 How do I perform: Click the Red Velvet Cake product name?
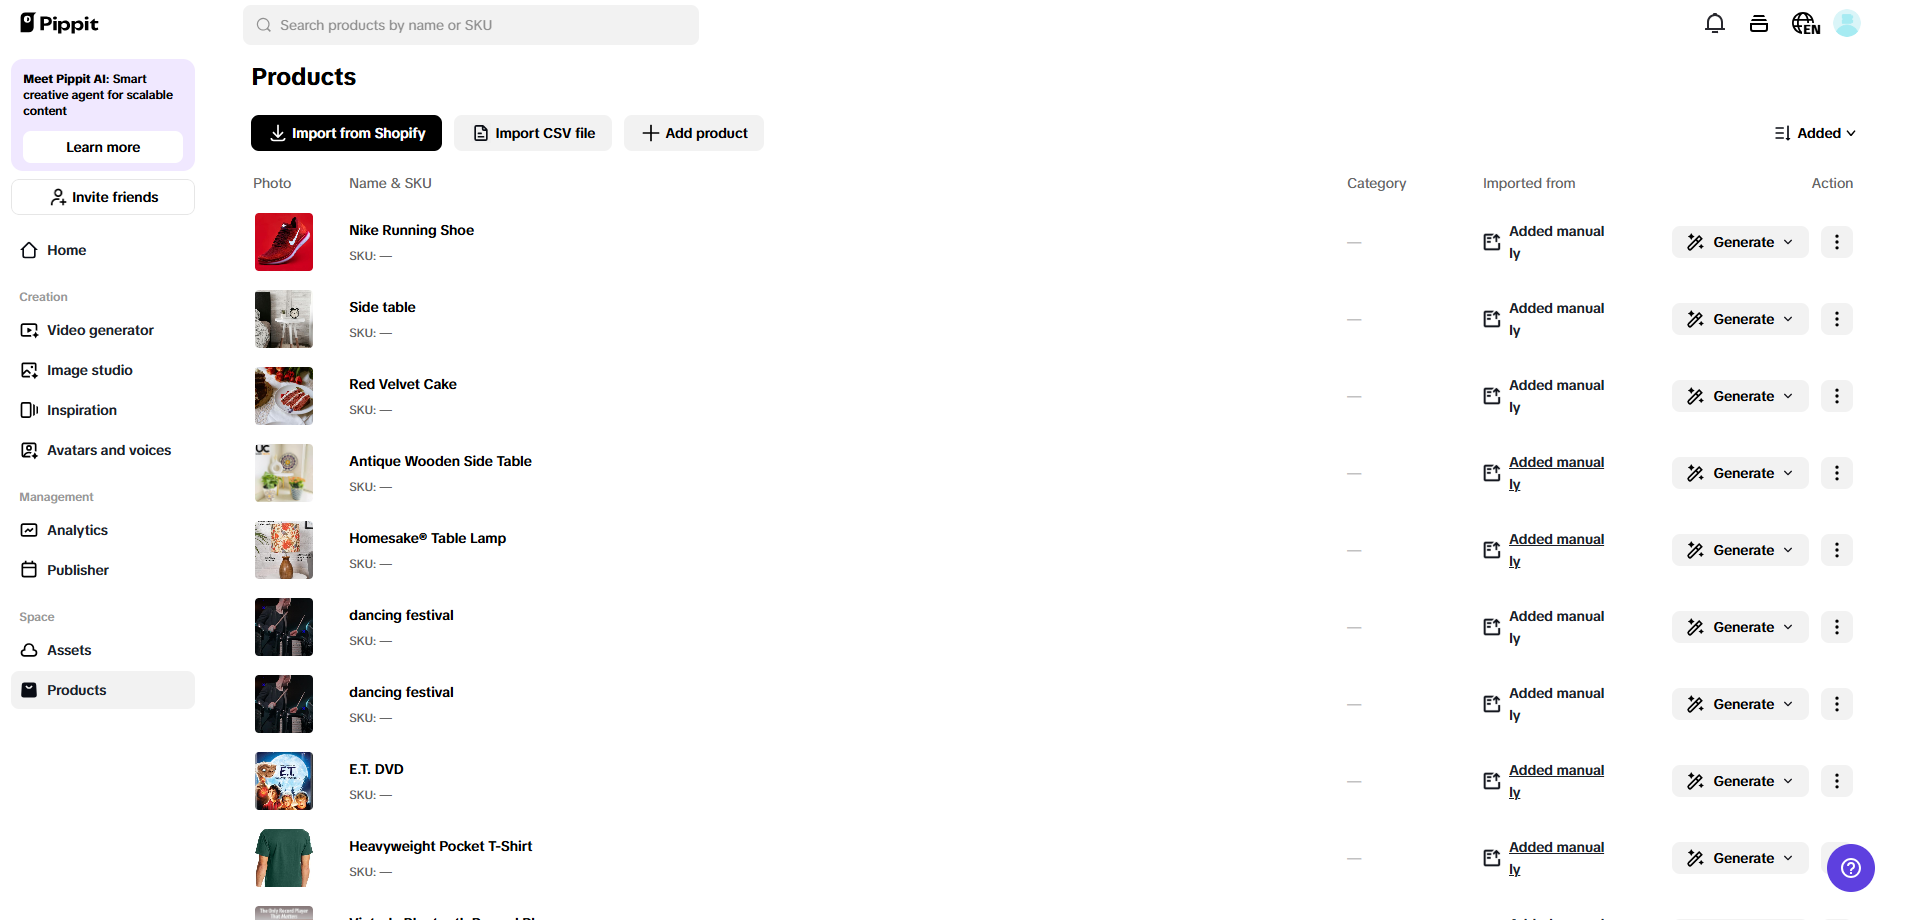tap(403, 384)
